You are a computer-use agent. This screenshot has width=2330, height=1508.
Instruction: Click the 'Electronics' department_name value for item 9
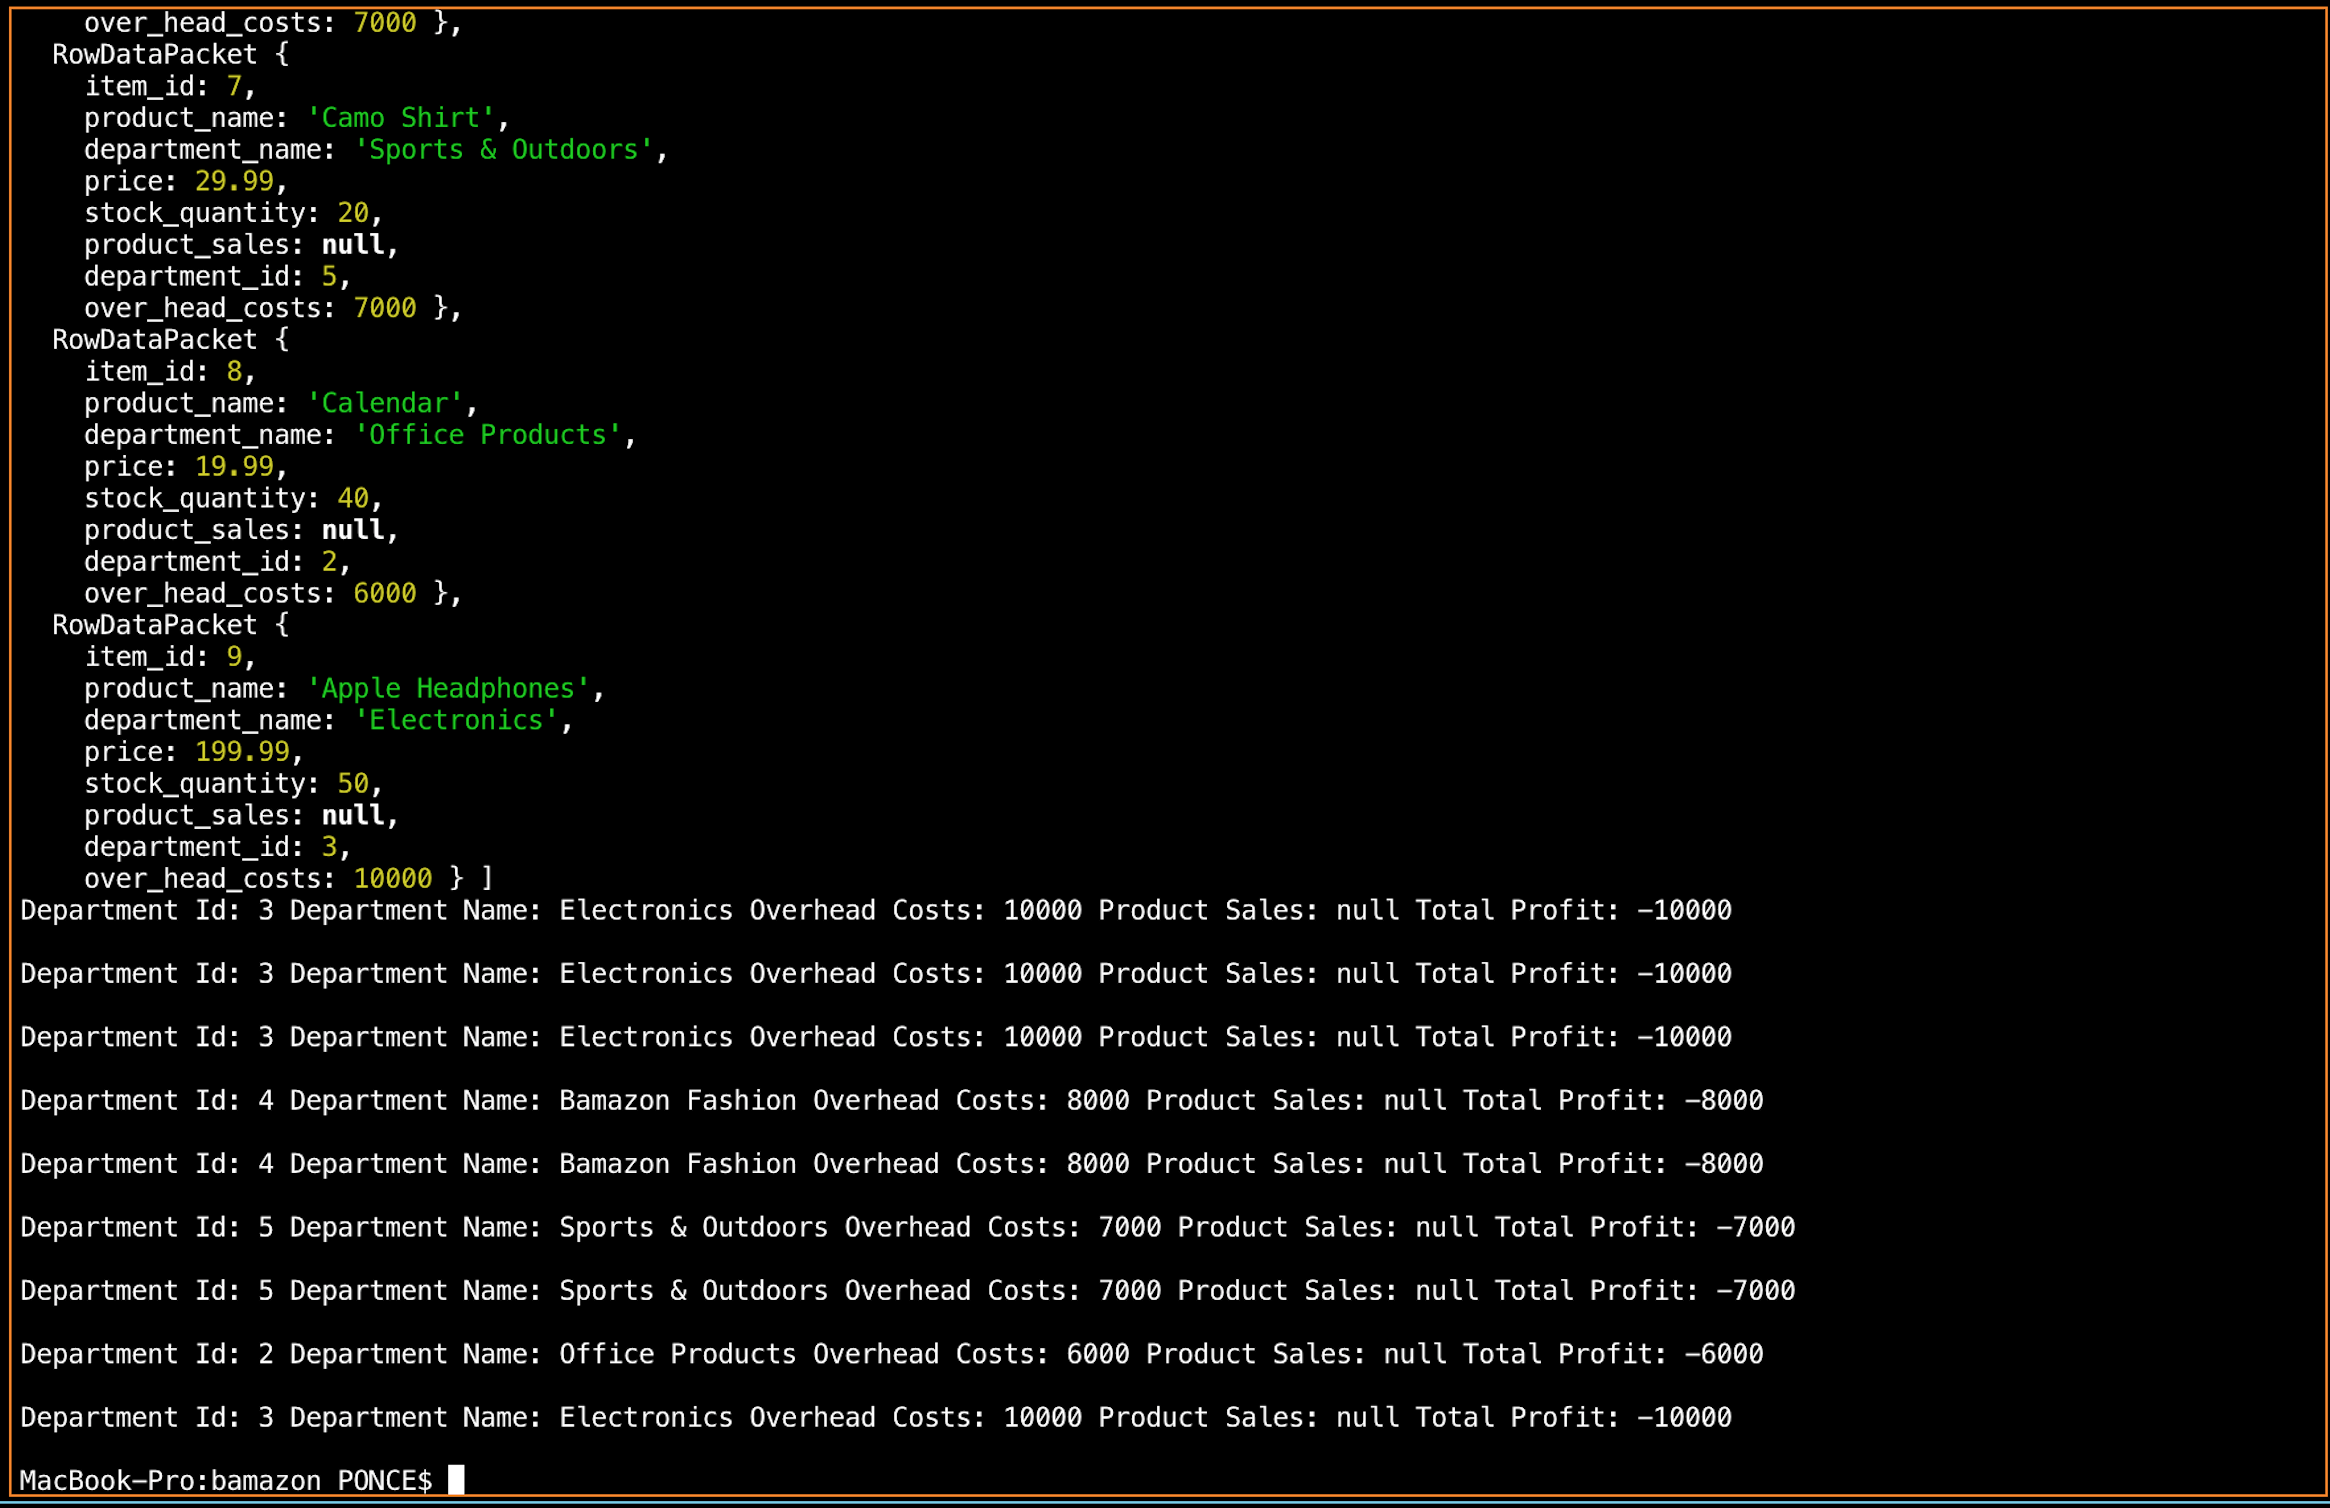pyautogui.click(x=456, y=720)
